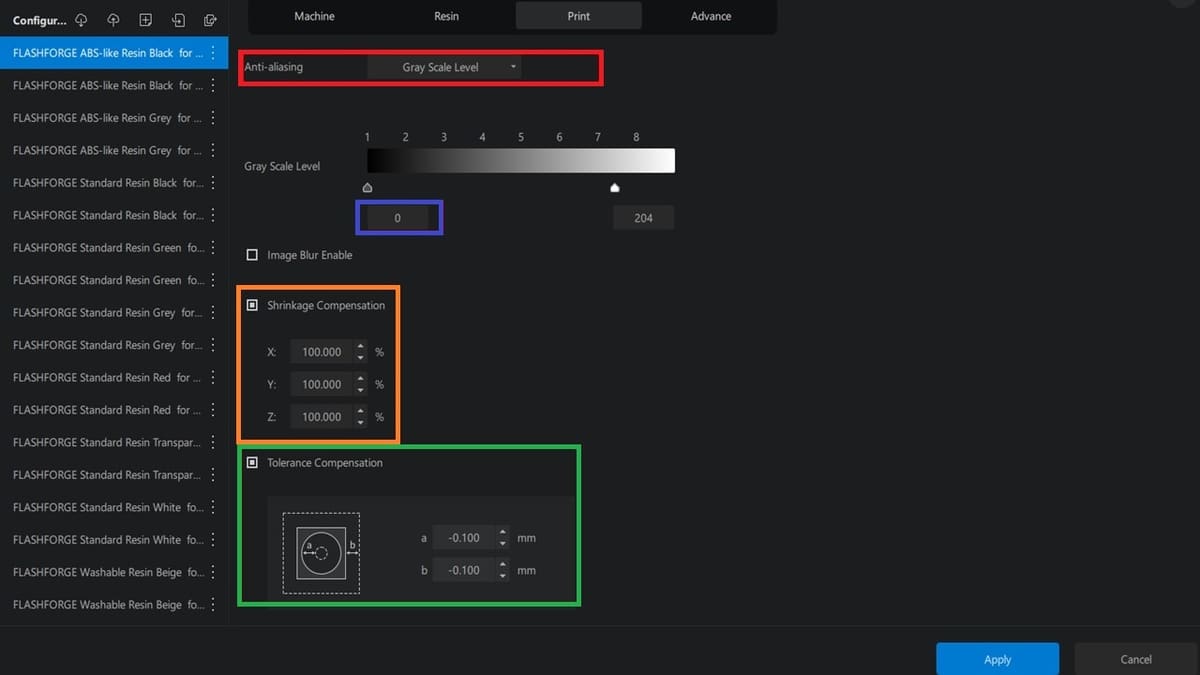Decrease tolerance b value with down arrow

[x=503, y=576]
